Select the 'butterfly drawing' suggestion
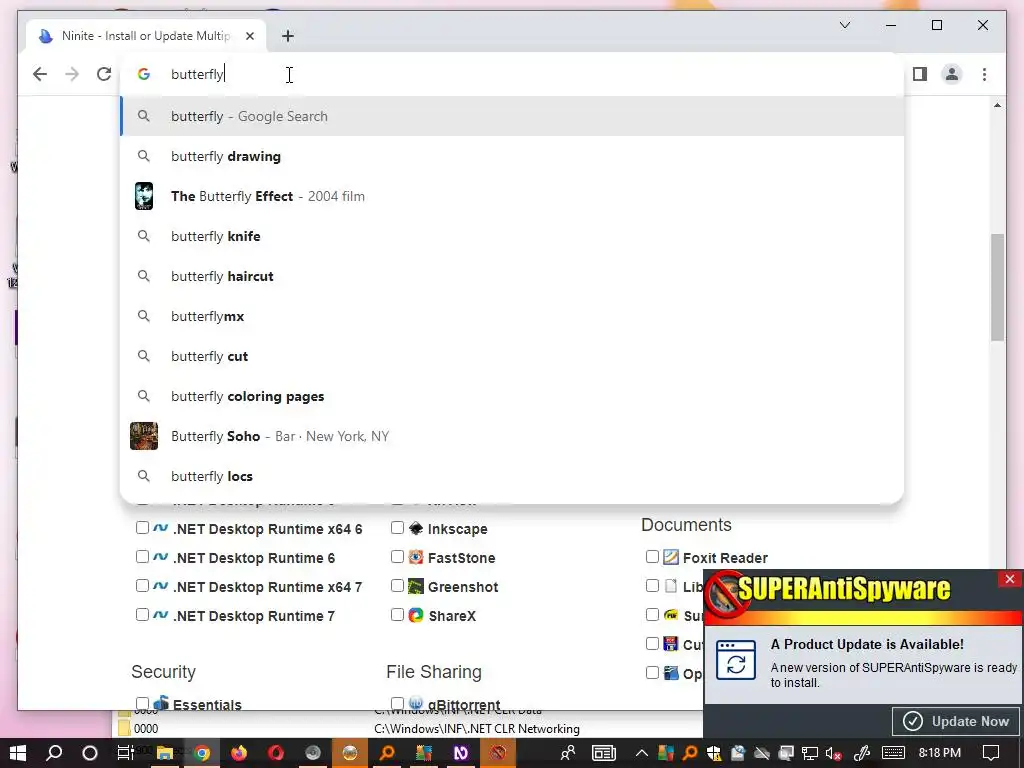The height and width of the screenshot is (768, 1024). point(512,156)
